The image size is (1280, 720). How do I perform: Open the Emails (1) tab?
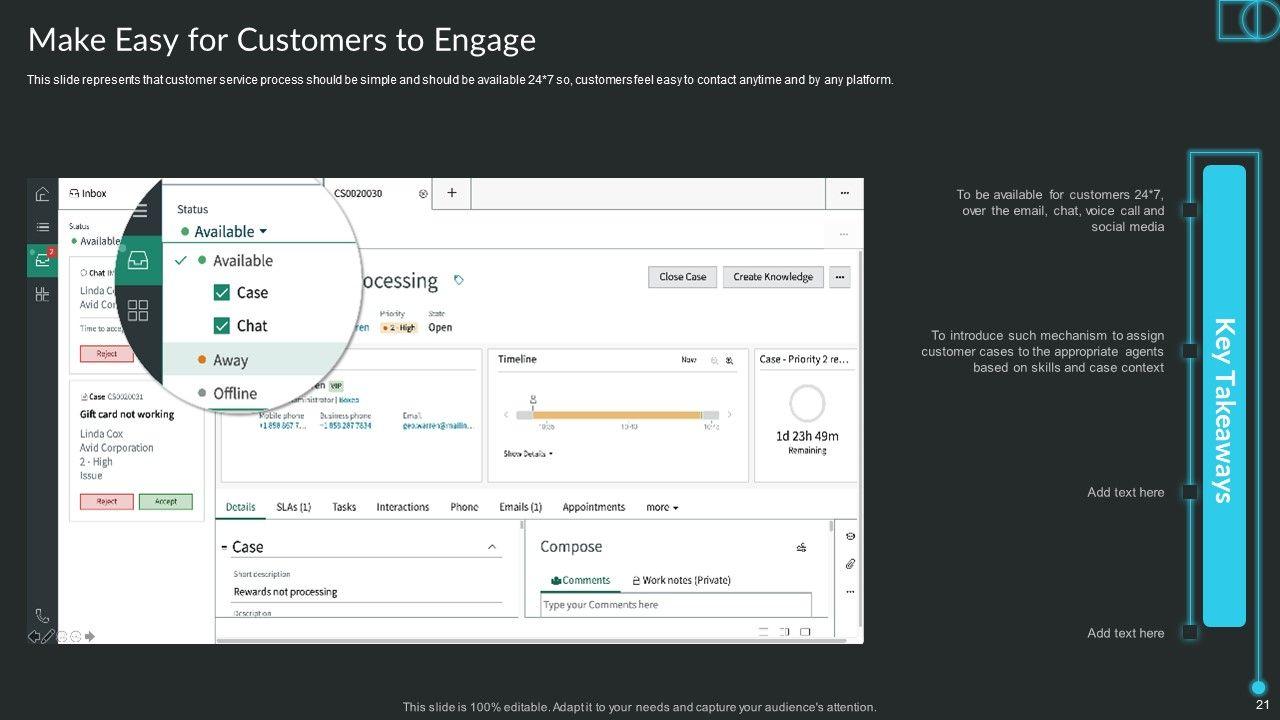[520, 508]
